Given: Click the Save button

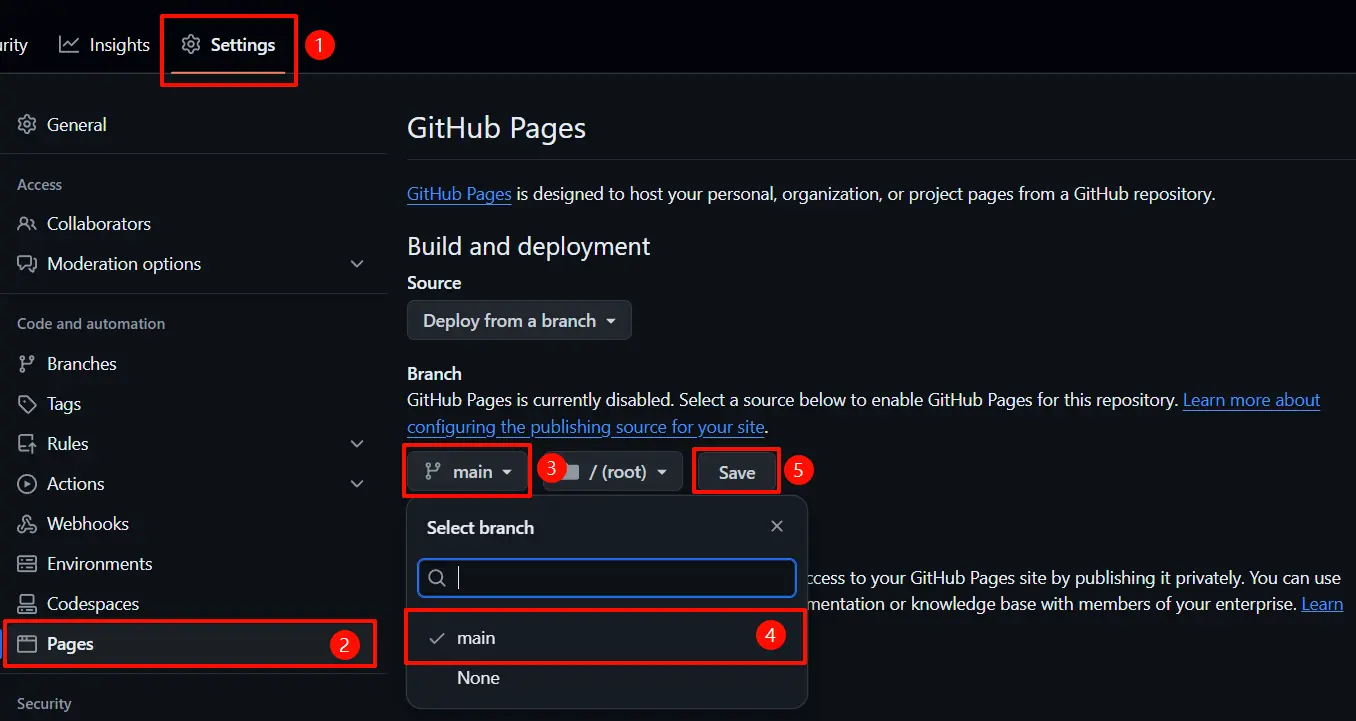Looking at the screenshot, I should 737,472.
